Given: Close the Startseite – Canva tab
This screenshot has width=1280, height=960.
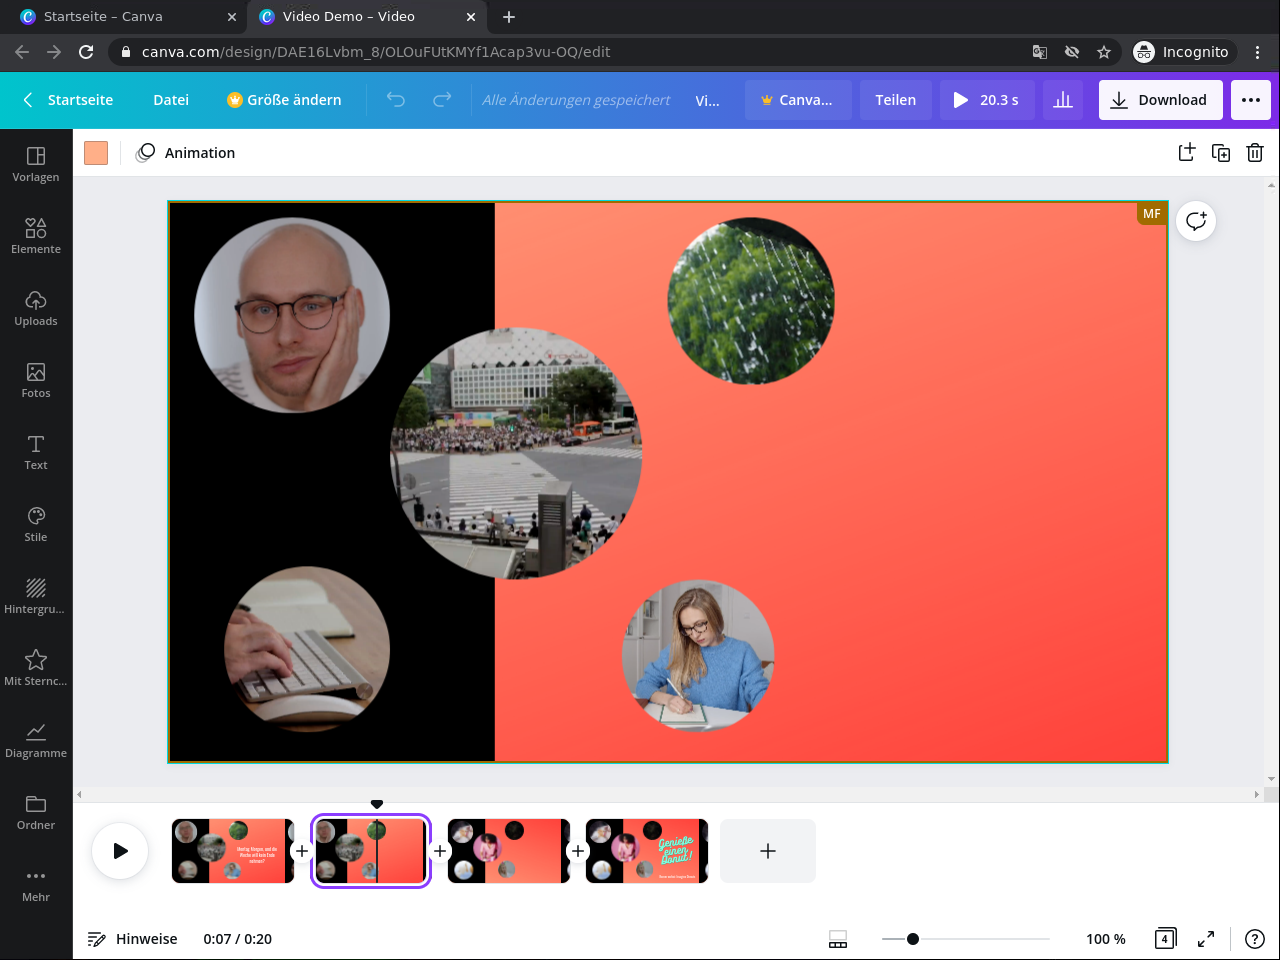Looking at the screenshot, I should click(232, 17).
